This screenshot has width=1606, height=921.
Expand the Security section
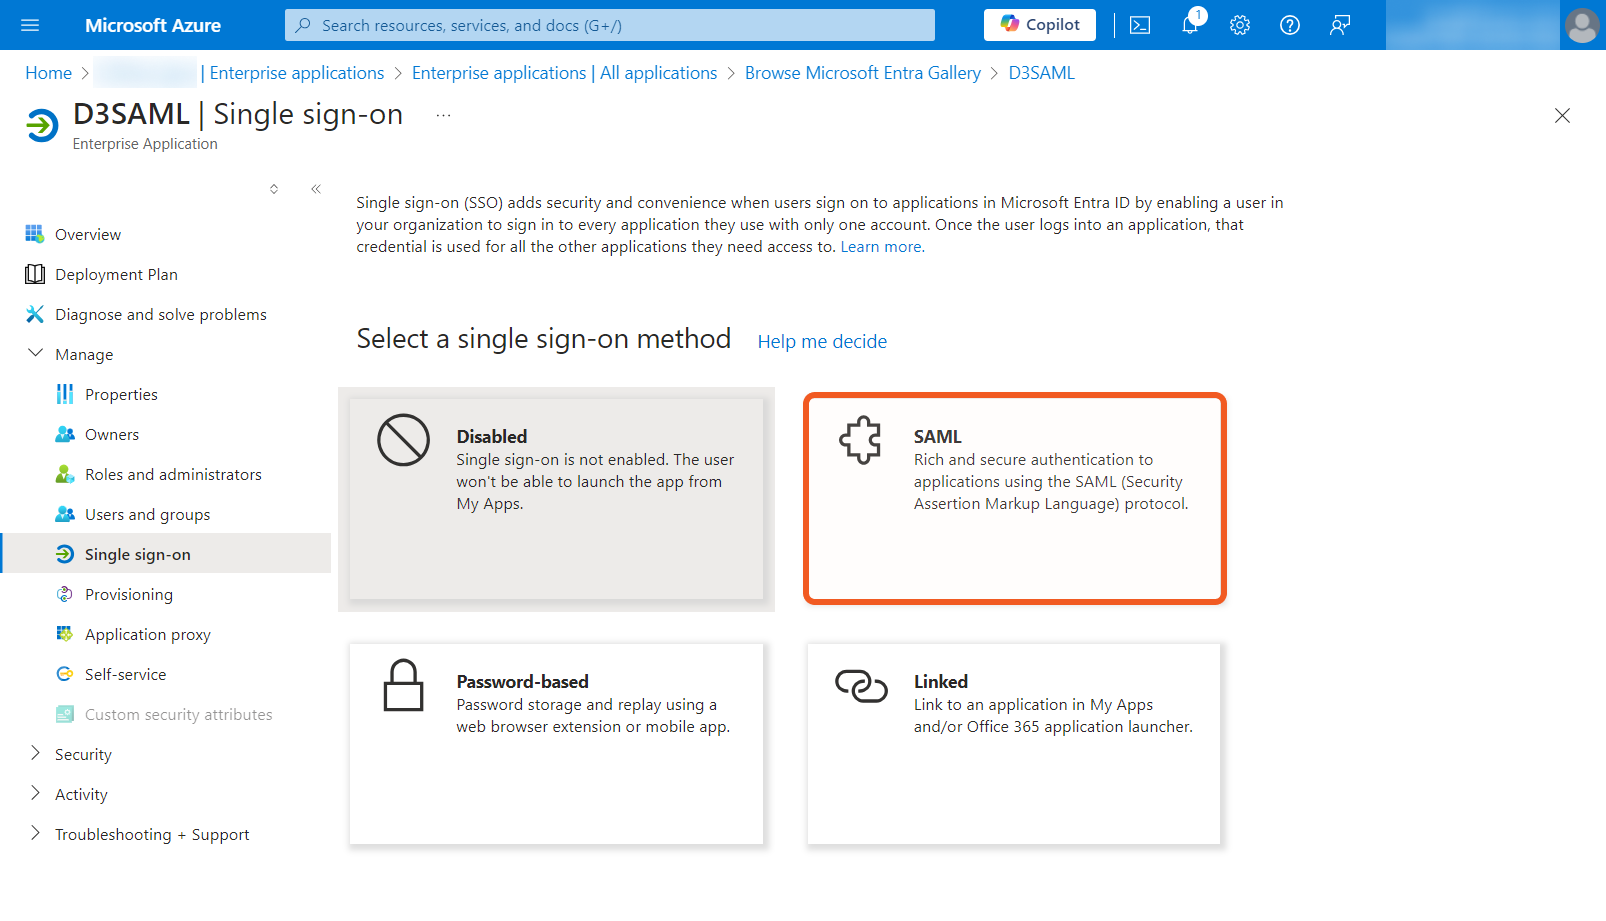36,754
